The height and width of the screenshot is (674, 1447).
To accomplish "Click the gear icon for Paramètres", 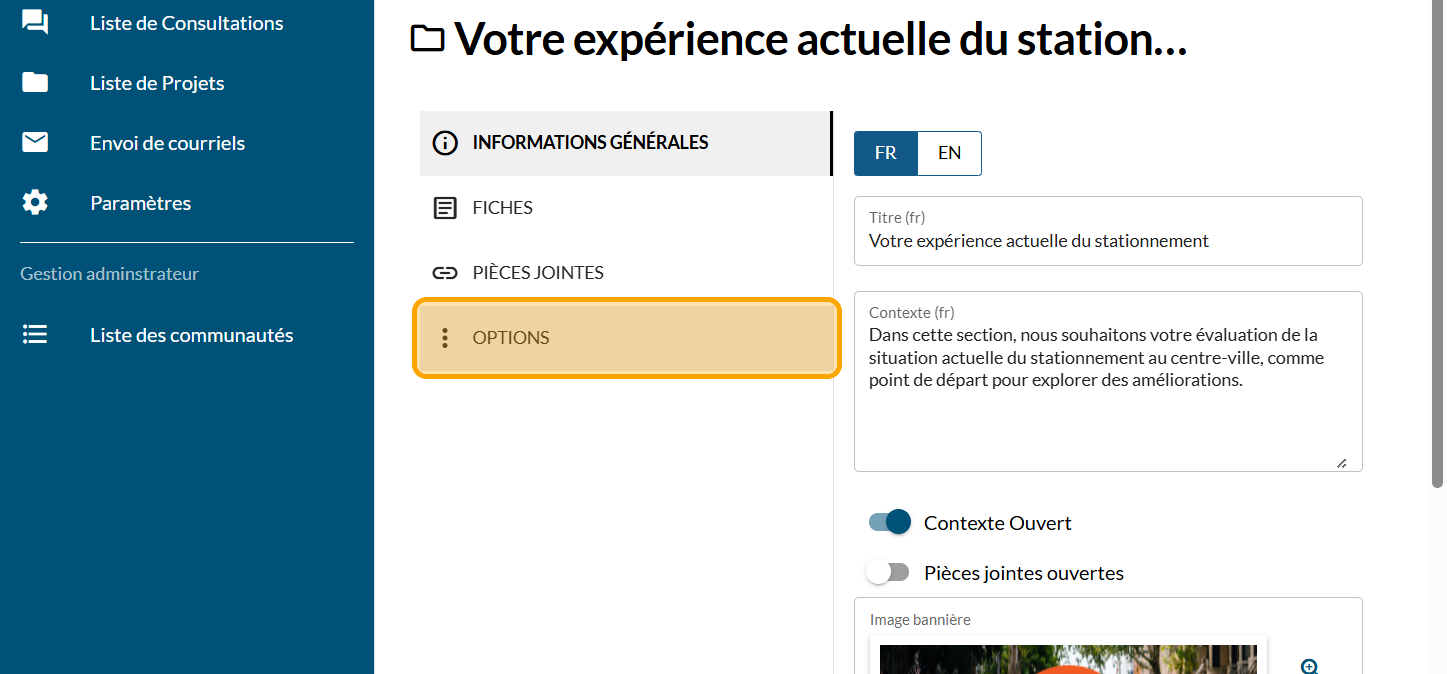I will [35, 203].
